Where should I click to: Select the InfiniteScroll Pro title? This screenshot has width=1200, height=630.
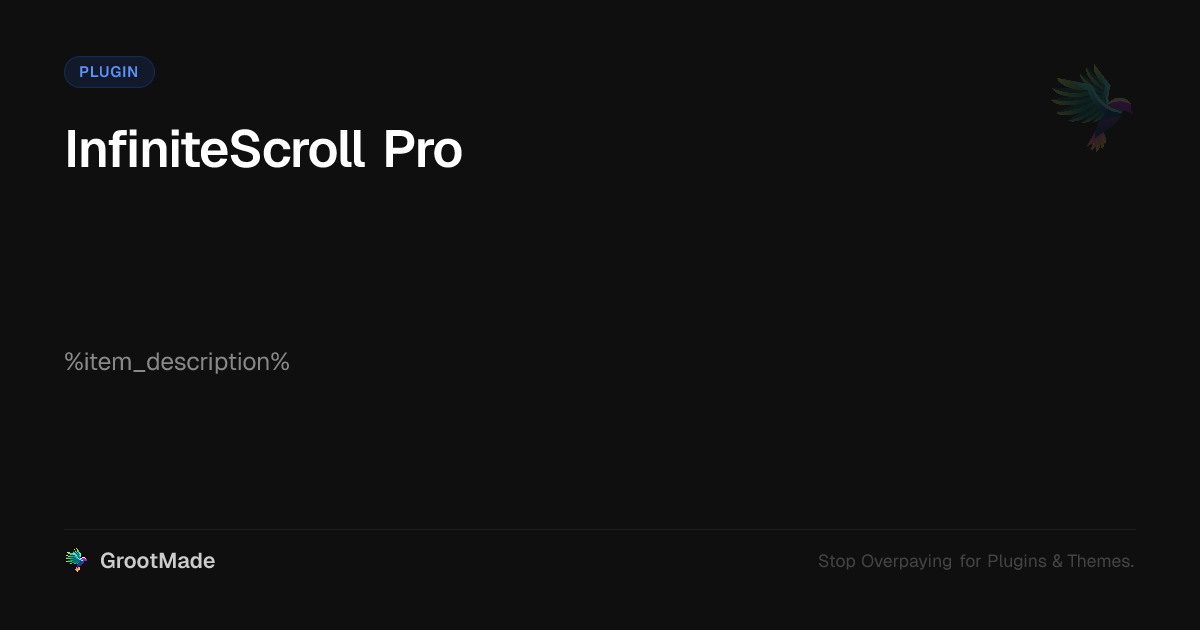pos(264,150)
